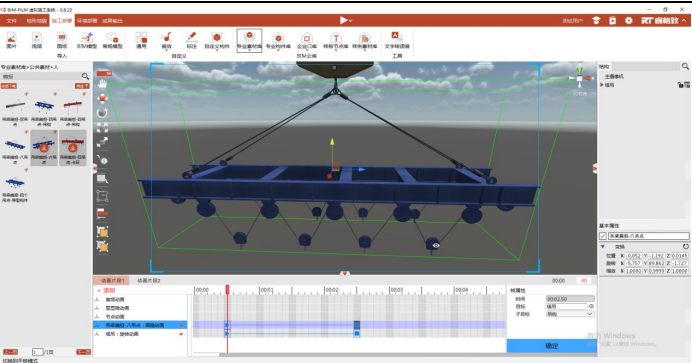The height and width of the screenshot is (363, 692).
Task: Open the play button dropdown arrow
Action: pyautogui.click(x=351, y=21)
